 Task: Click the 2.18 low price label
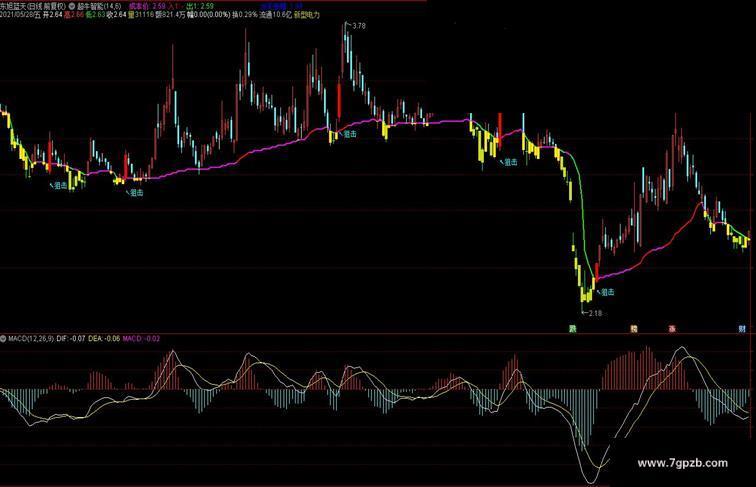coord(595,313)
